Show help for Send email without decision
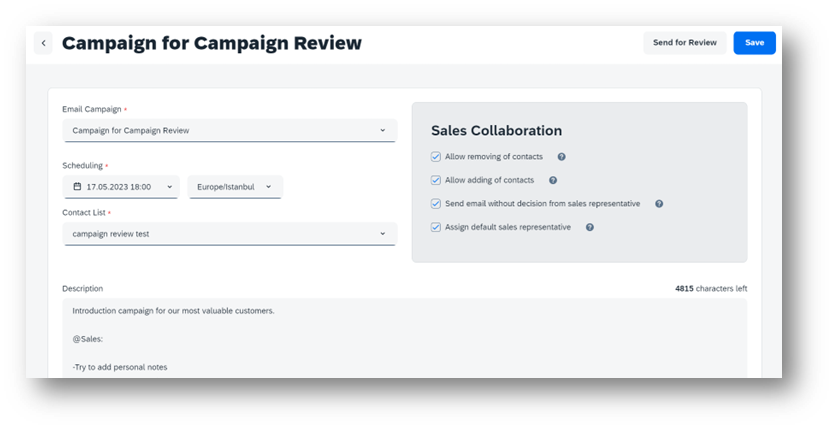 coord(659,204)
